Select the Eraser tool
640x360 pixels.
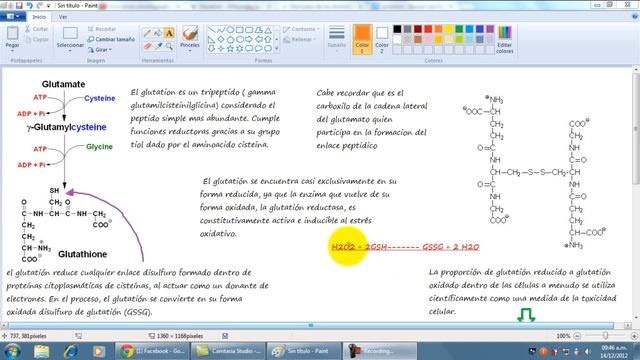pos(147,46)
